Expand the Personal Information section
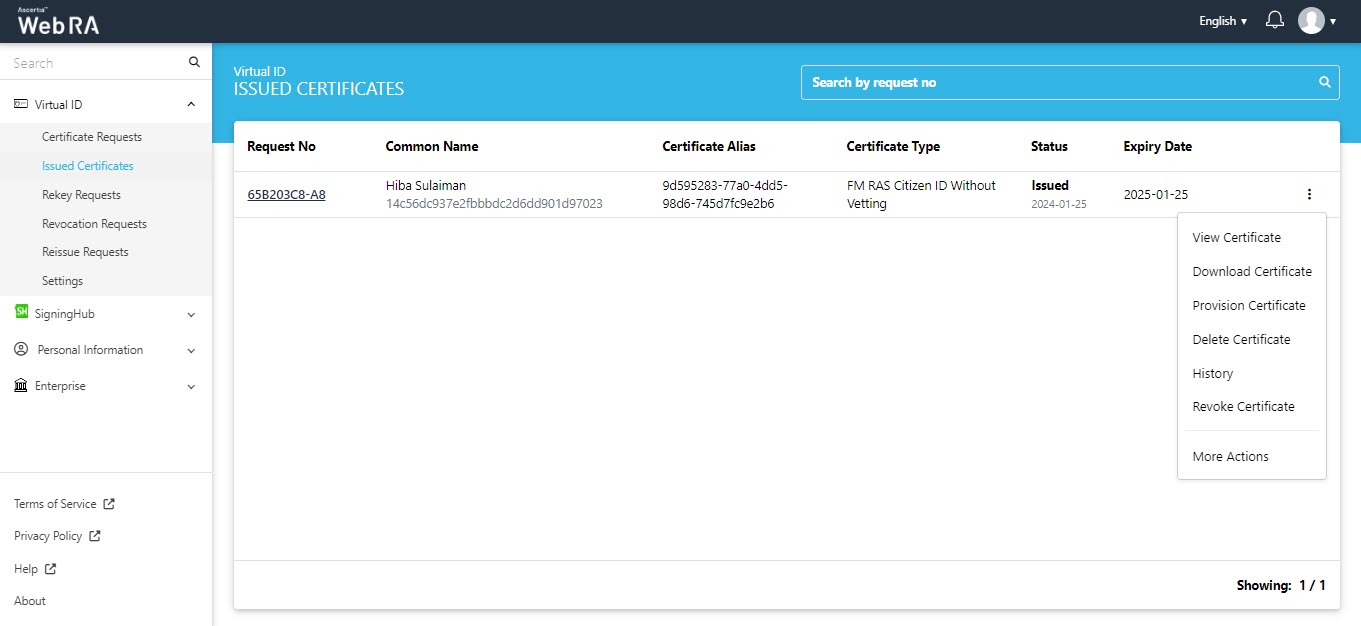The width and height of the screenshot is (1361, 626). point(191,350)
